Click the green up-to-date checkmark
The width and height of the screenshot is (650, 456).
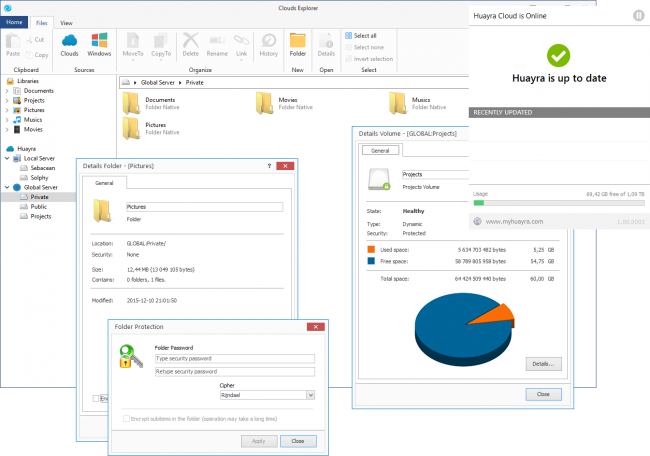pos(558,56)
